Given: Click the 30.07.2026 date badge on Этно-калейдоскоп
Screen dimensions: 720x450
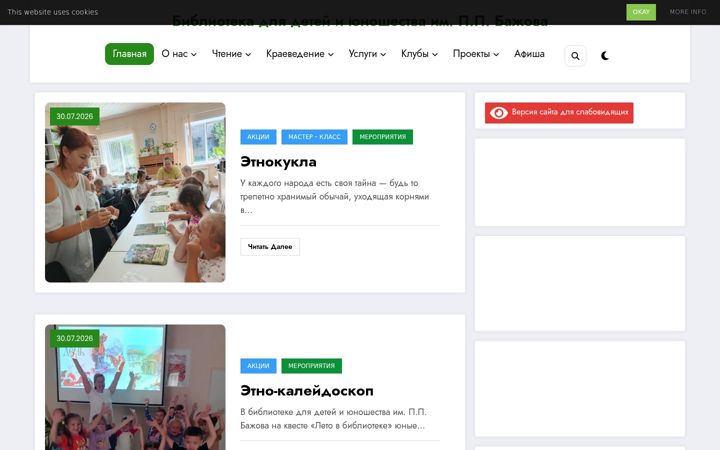Looking at the screenshot, I should click(x=75, y=338).
